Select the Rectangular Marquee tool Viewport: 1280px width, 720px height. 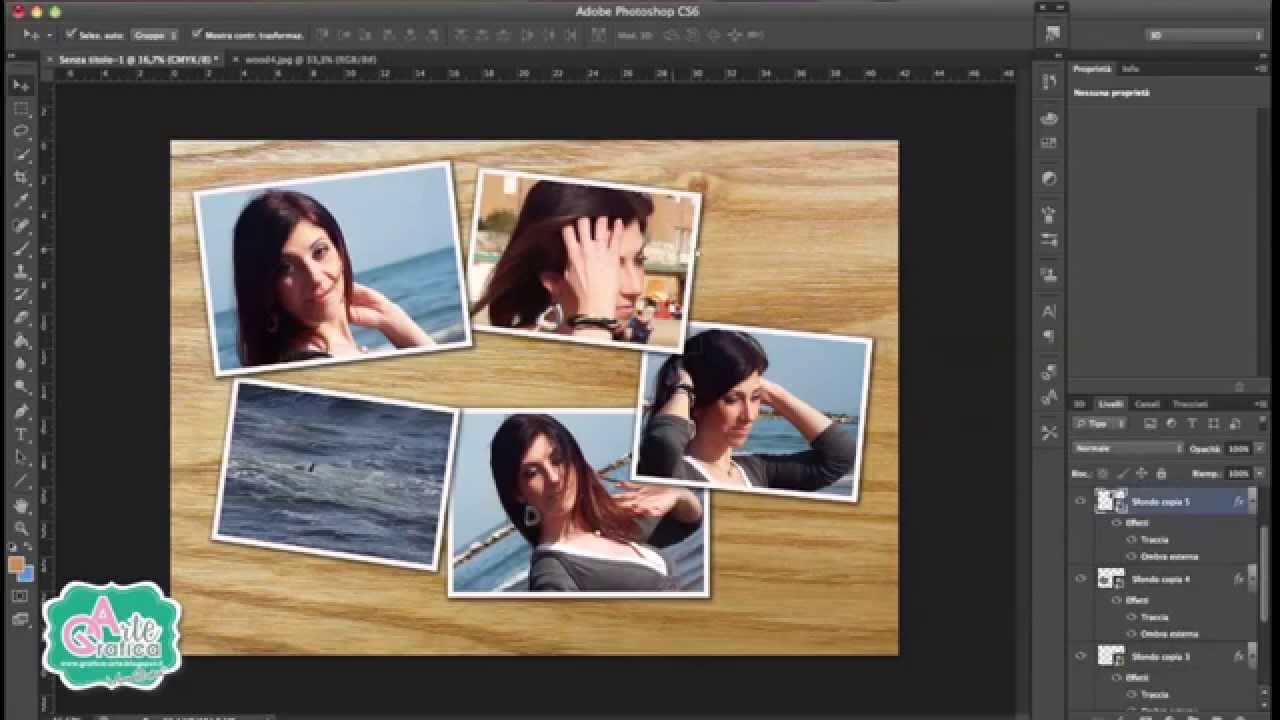(x=21, y=109)
